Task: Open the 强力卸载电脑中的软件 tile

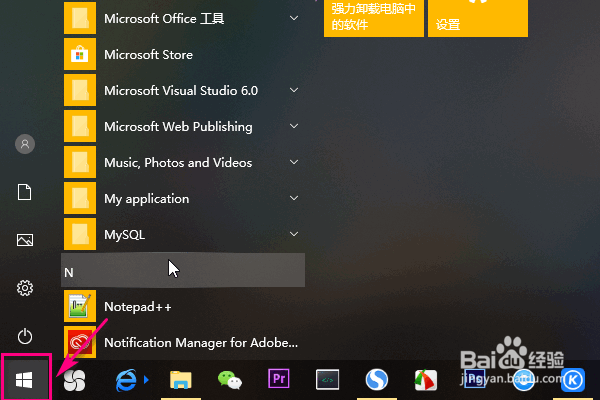Action: pos(374,18)
